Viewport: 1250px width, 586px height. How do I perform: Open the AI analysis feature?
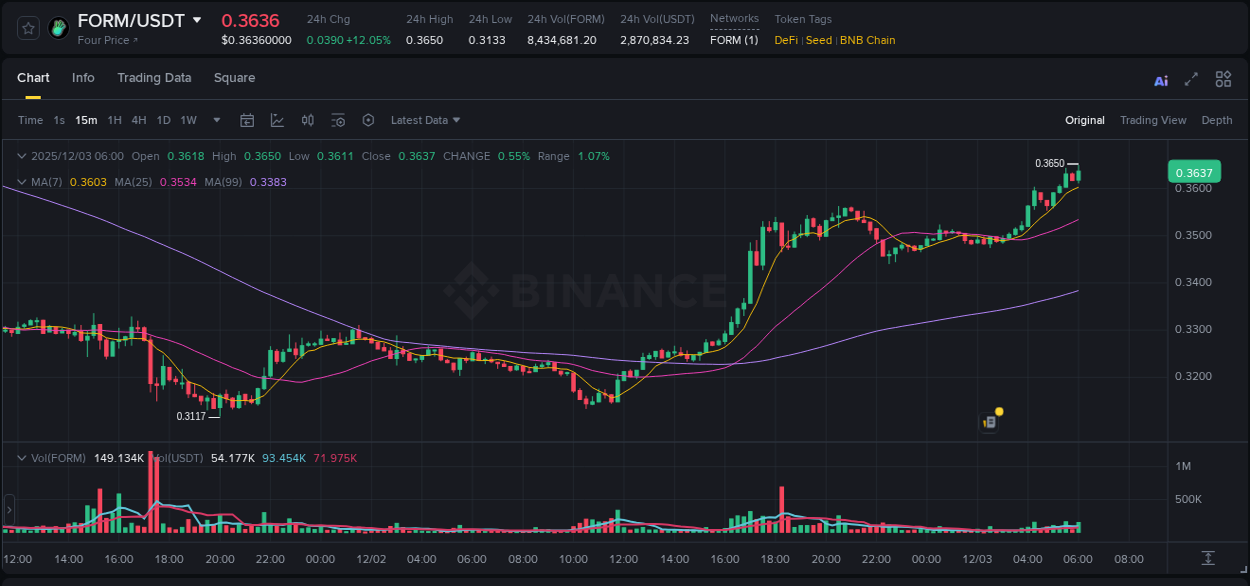[x=1160, y=79]
